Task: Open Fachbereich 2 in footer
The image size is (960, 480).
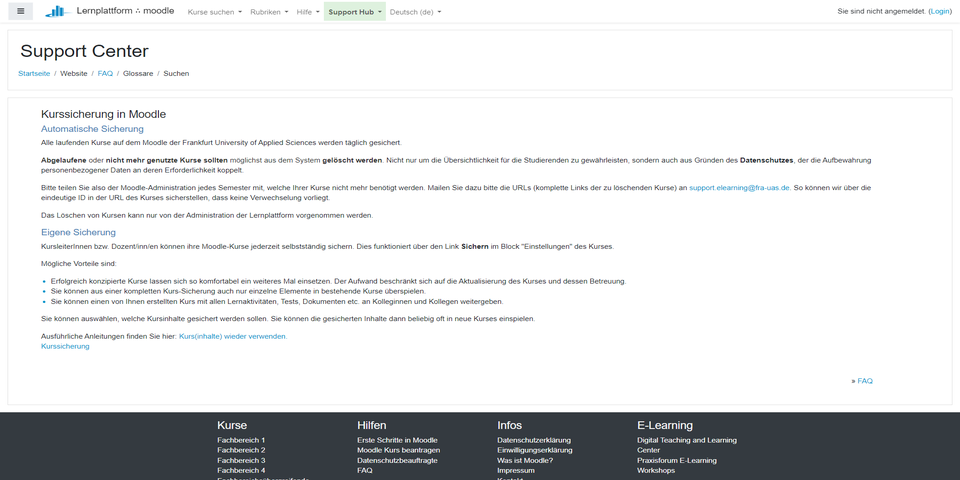Action: [x=241, y=450]
